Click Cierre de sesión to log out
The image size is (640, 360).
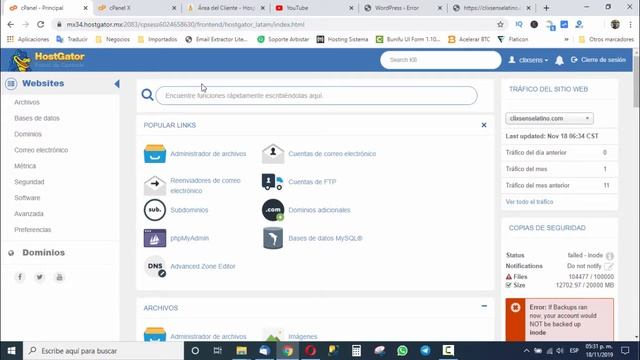[x=598, y=60]
